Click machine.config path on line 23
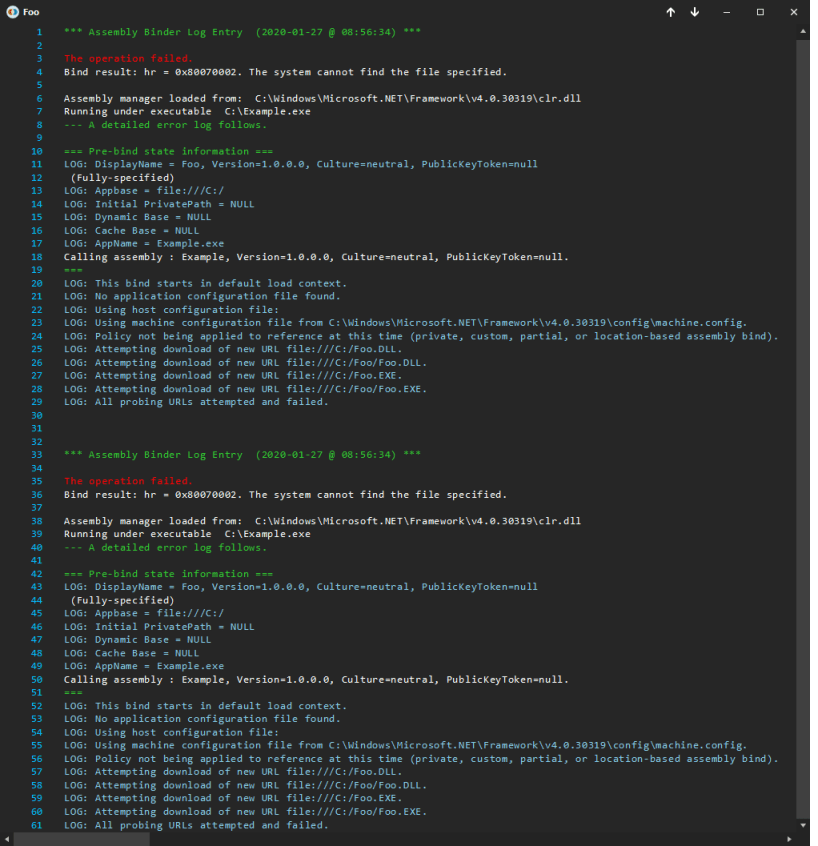Image resolution: width=818 pixels, height=846 pixels. coord(538,323)
